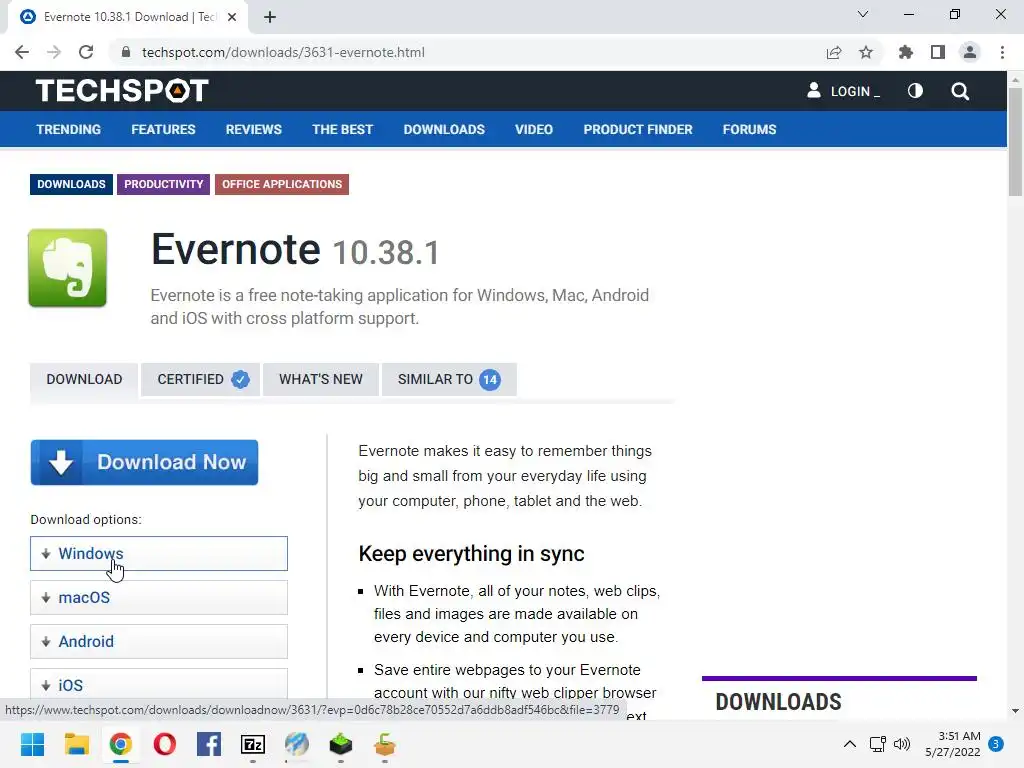Open 7-Zip from the taskbar
The image size is (1024, 768).
click(253, 744)
